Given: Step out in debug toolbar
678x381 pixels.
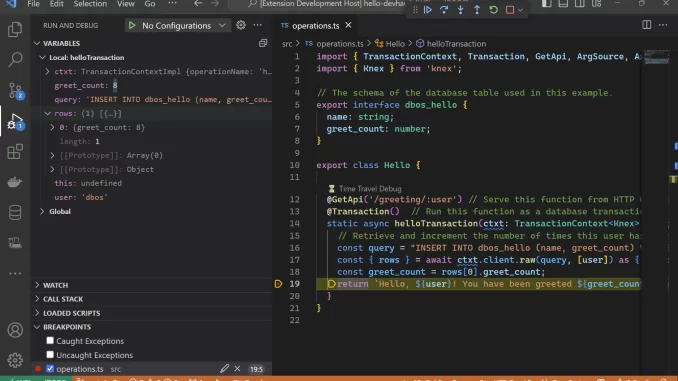Looking at the screenshot, I should (477, 10).
